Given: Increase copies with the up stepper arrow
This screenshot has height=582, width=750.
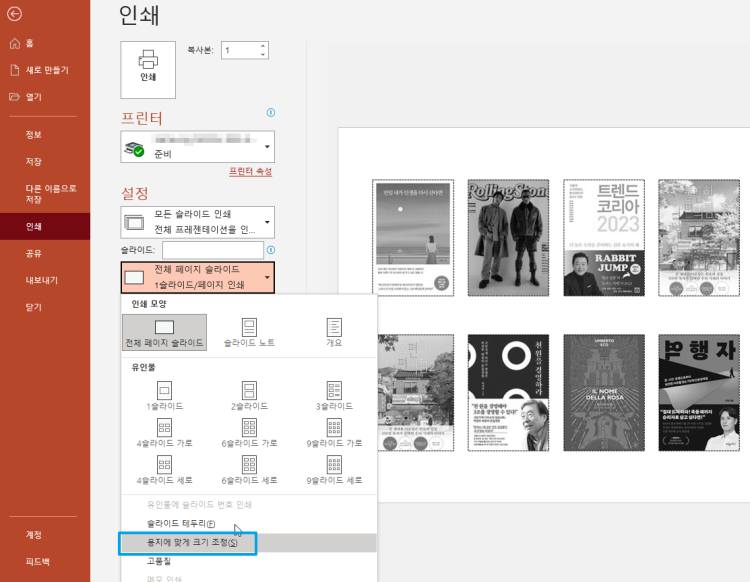Looking at the screenshot, I should [x=263, y=46].
